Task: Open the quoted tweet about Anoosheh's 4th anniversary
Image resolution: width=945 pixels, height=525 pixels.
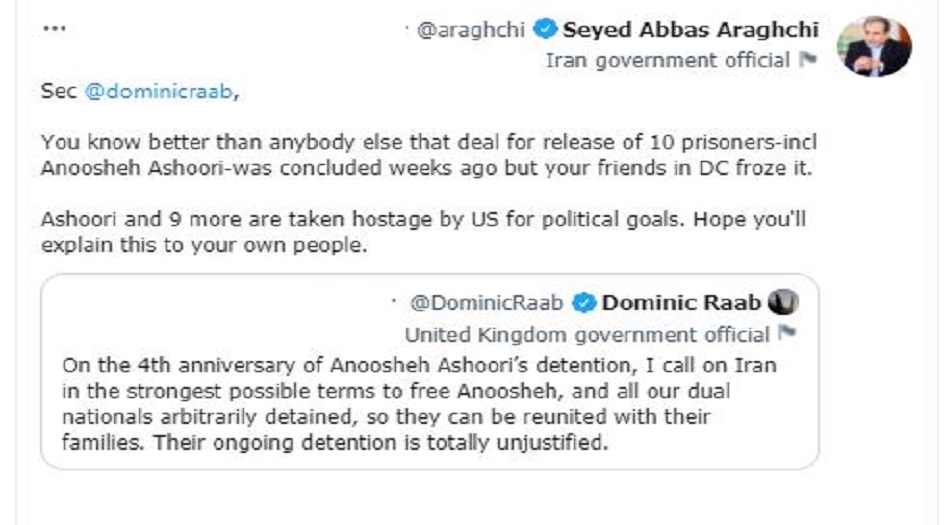Action: (430, 400)
